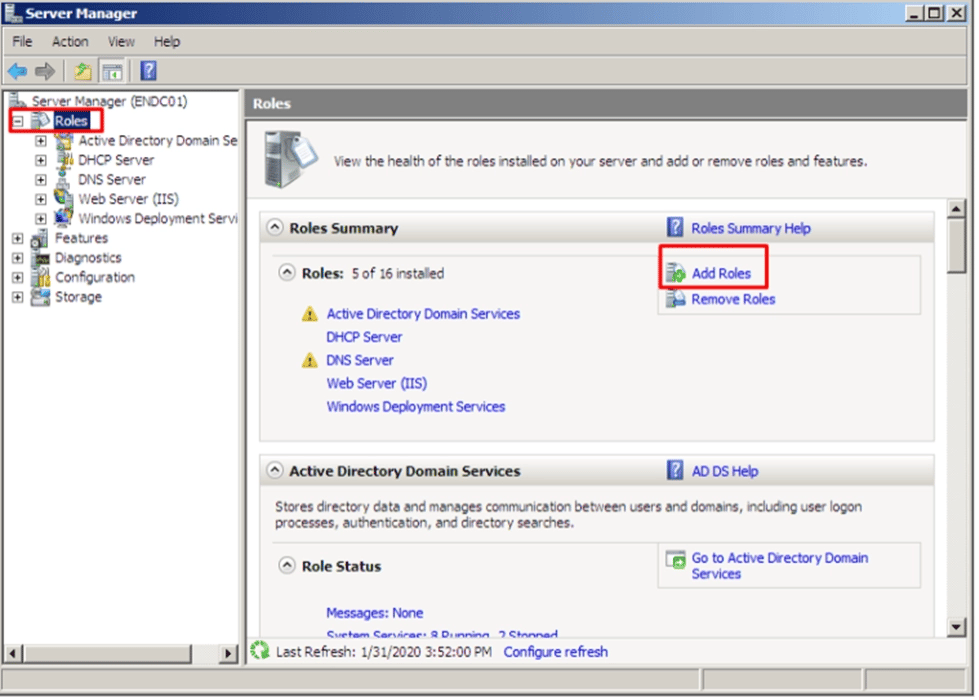Click the Roles Summary Help book icon

click(x=674, y=227)
